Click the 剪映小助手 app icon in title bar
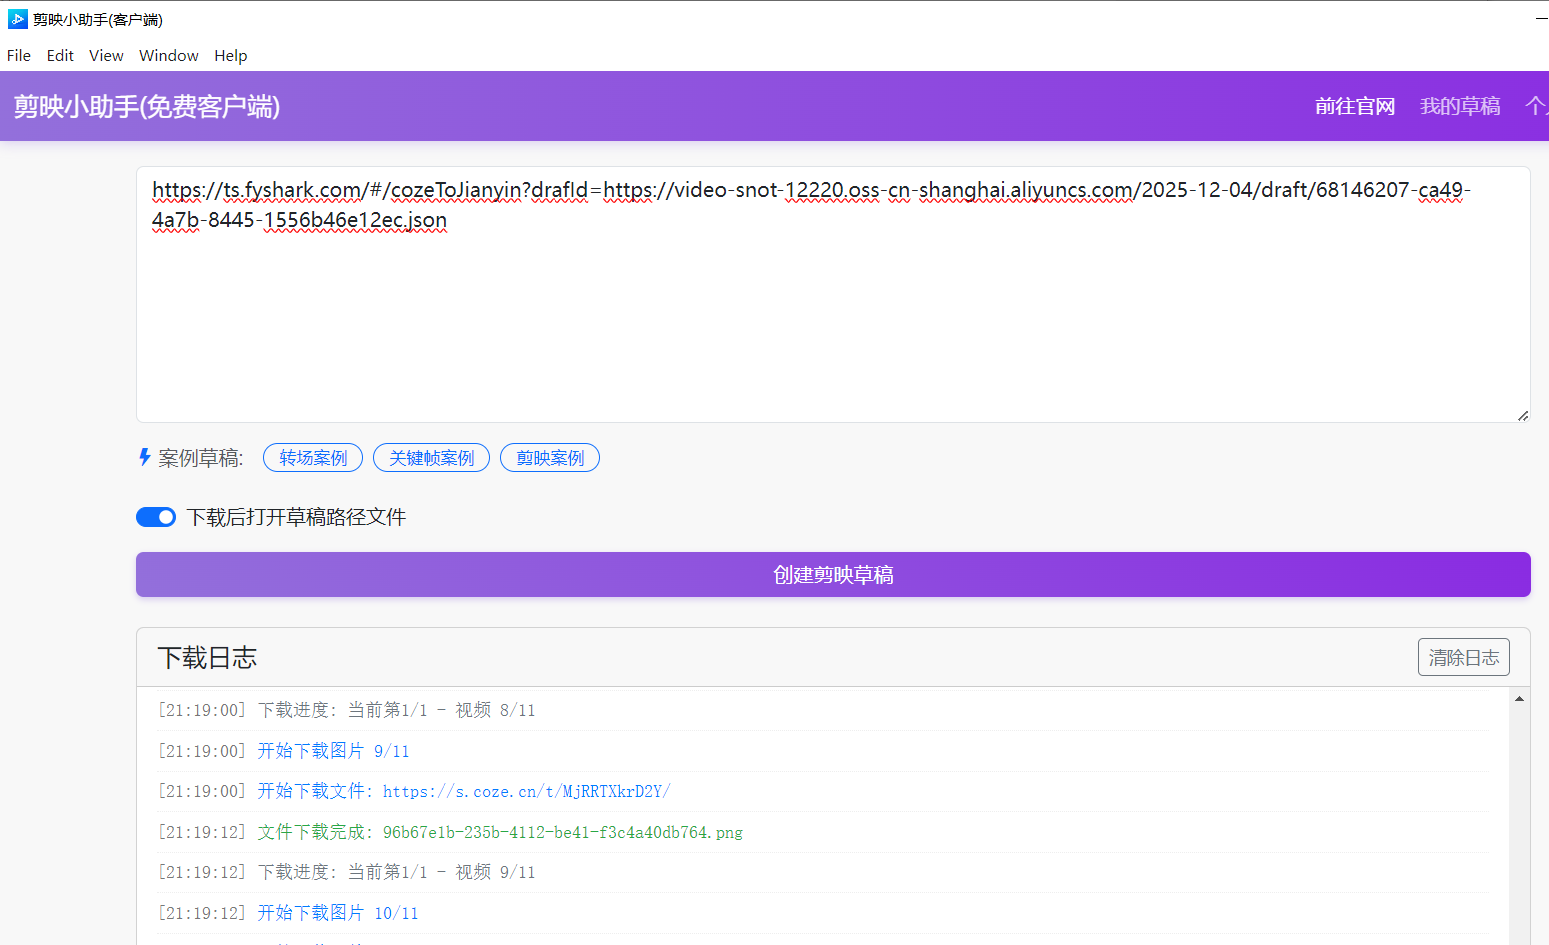The height and width of the screenshot is (945, 1549). (x=17, y=19)
